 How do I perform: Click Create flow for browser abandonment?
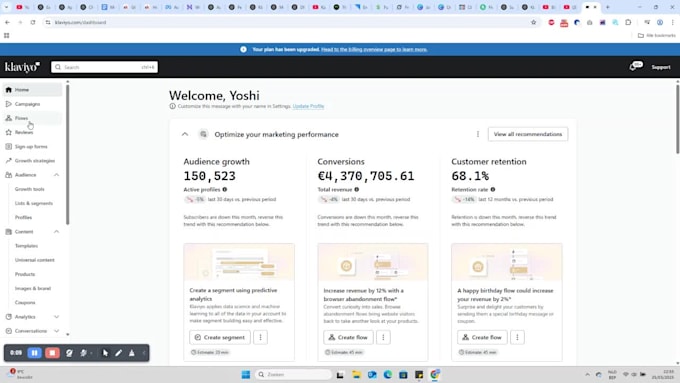[348, 337]
